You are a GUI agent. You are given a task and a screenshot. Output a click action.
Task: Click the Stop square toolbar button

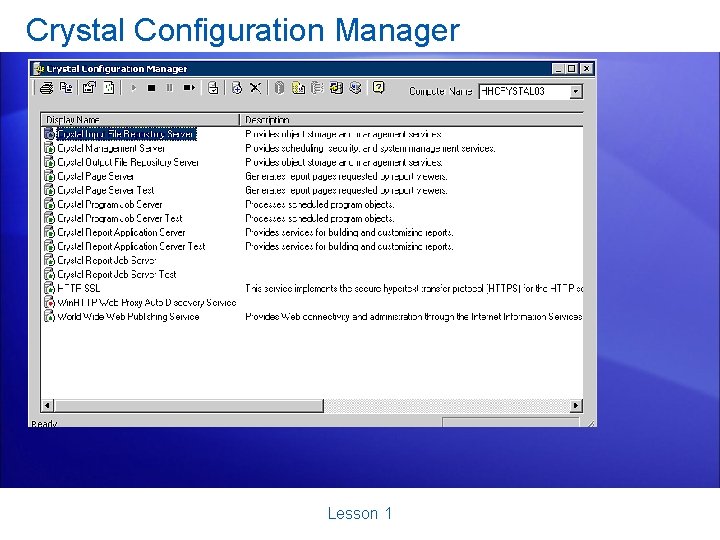tap(151, 88)
